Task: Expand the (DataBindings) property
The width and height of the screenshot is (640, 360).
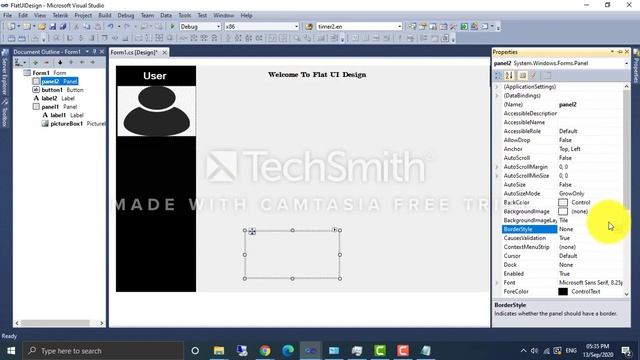Action: [497, 96]
